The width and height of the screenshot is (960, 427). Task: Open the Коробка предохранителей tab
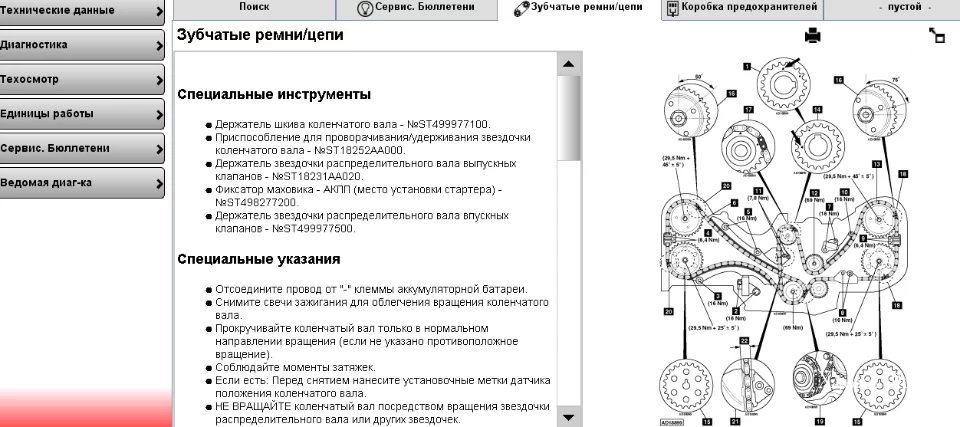741,9
